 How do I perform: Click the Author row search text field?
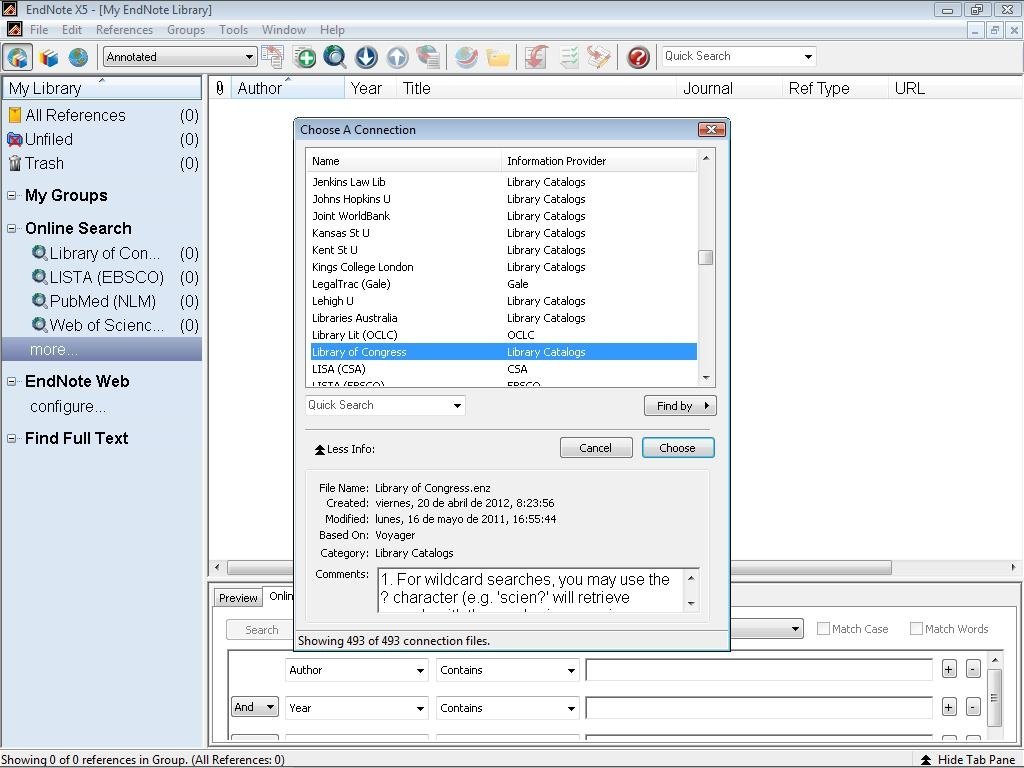[x=759, y=670]
